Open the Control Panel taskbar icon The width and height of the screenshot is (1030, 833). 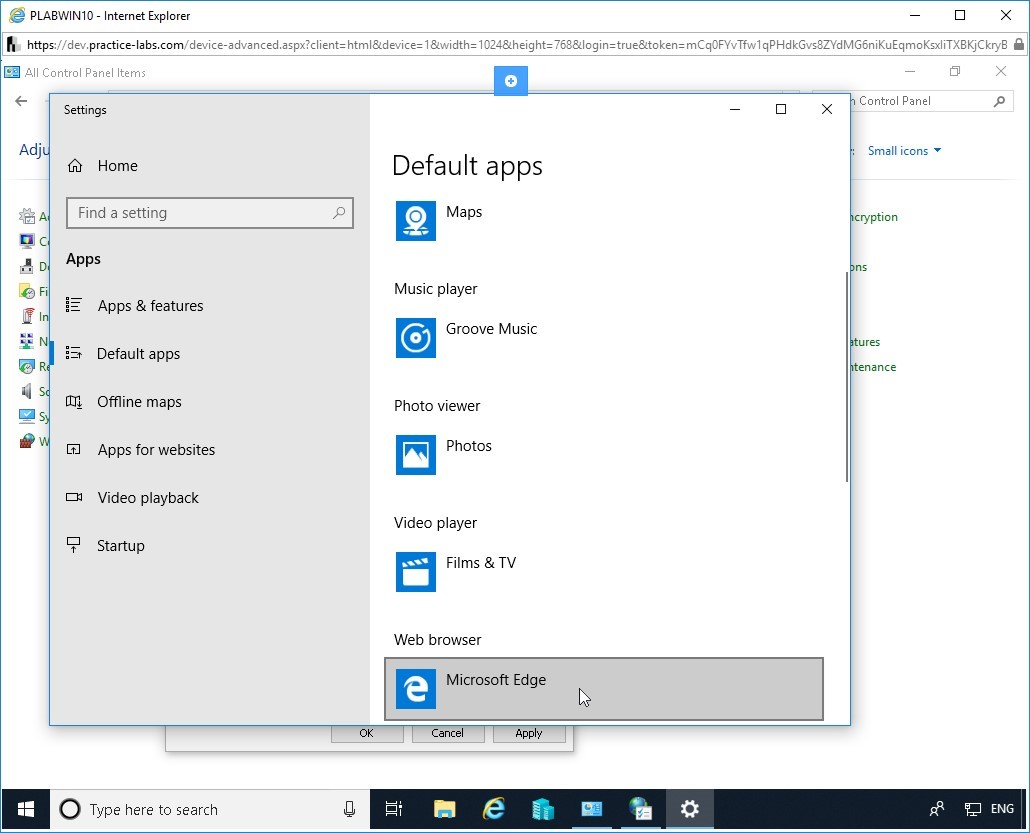[x=591, y=809]
